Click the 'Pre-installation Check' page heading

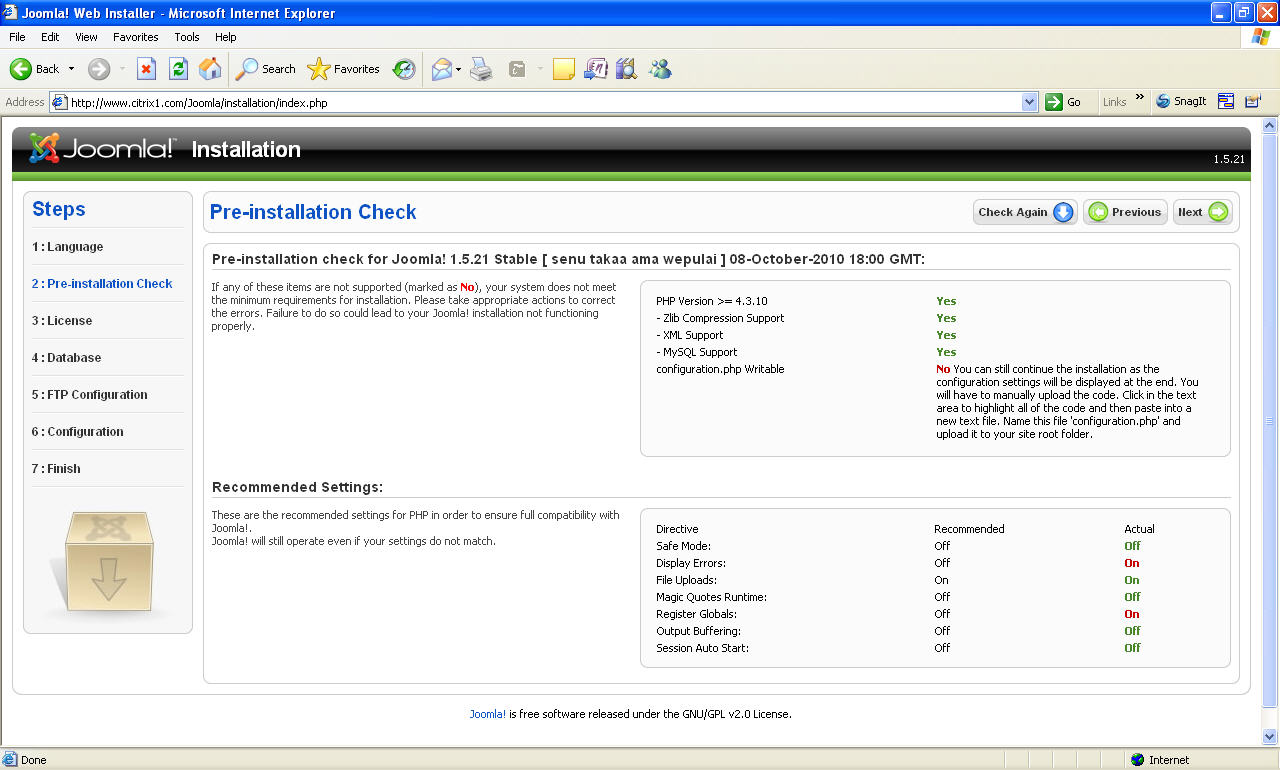pos(313,212)
